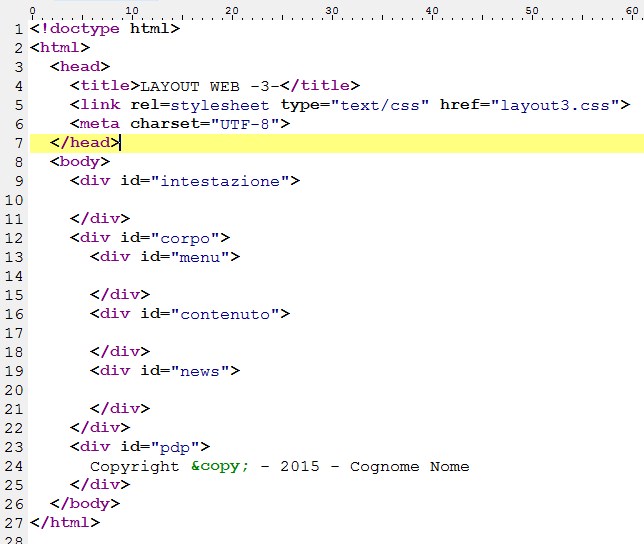
Task: Click line number 7 in the gutter
Action: pyautogui.click(x=19, y=143)
